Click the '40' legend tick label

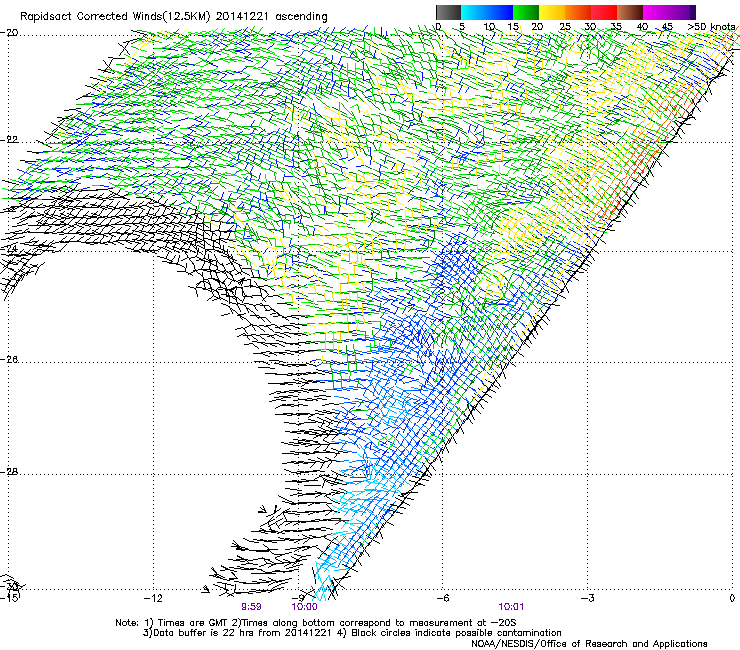pyautogui.click(x=642, y=27)
